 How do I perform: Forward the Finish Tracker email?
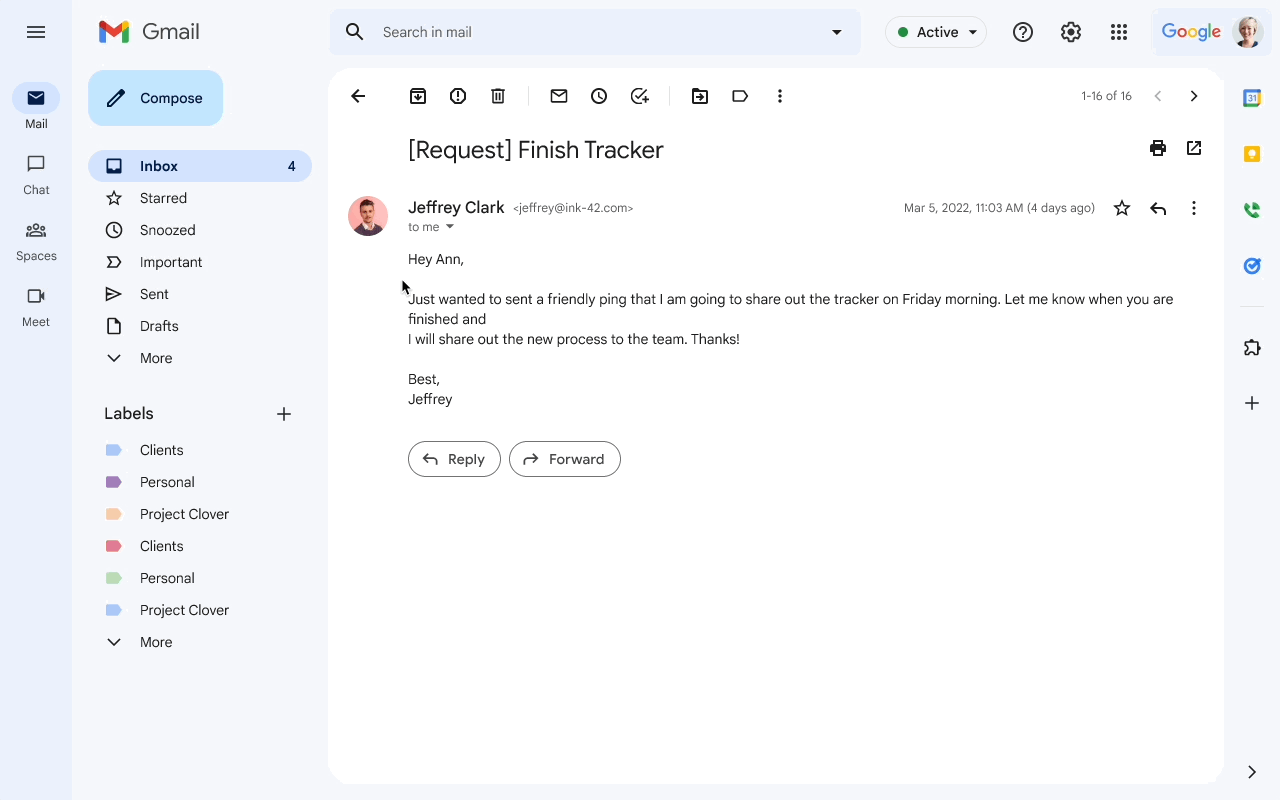[565, 459]
